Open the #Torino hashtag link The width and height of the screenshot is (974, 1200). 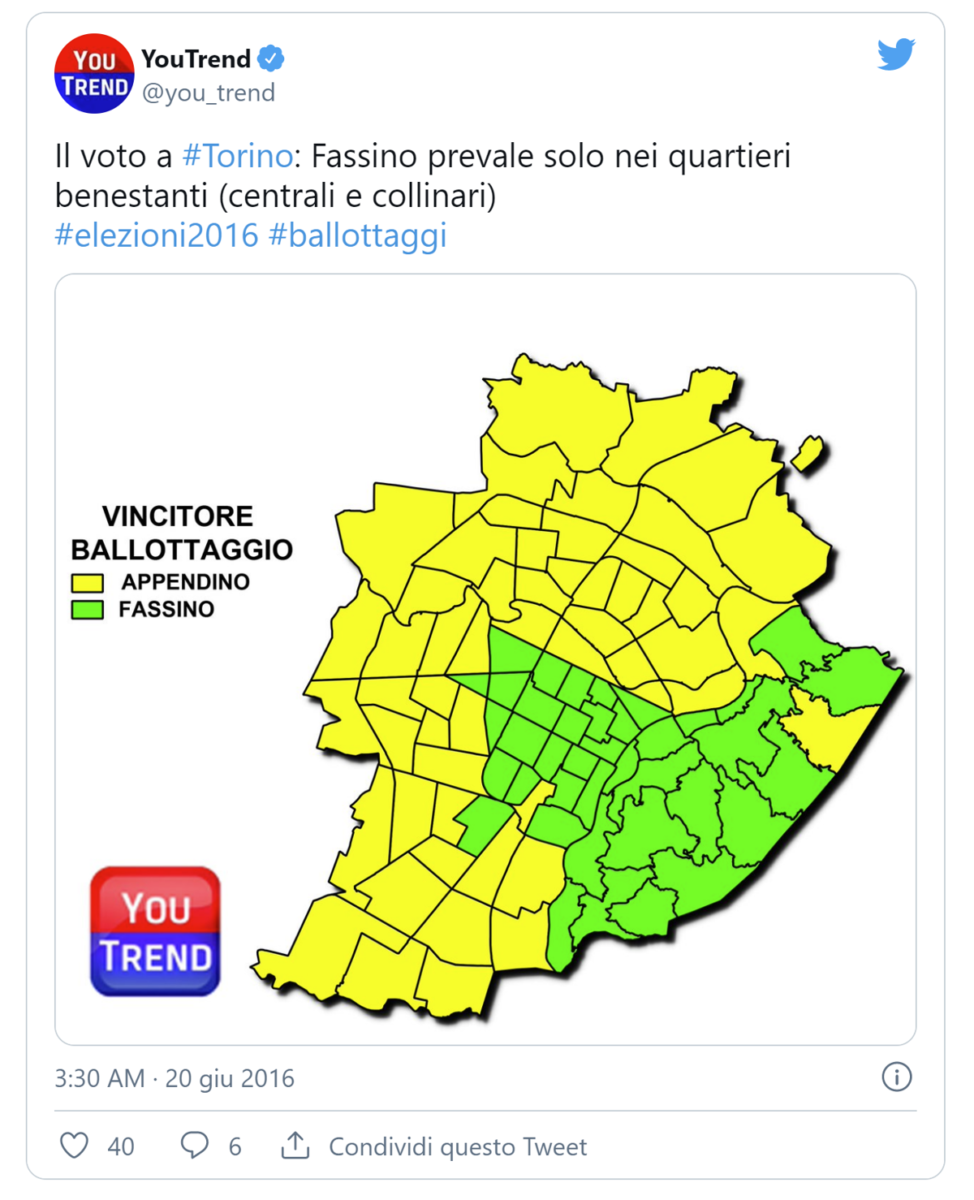[x=237, y=156]
